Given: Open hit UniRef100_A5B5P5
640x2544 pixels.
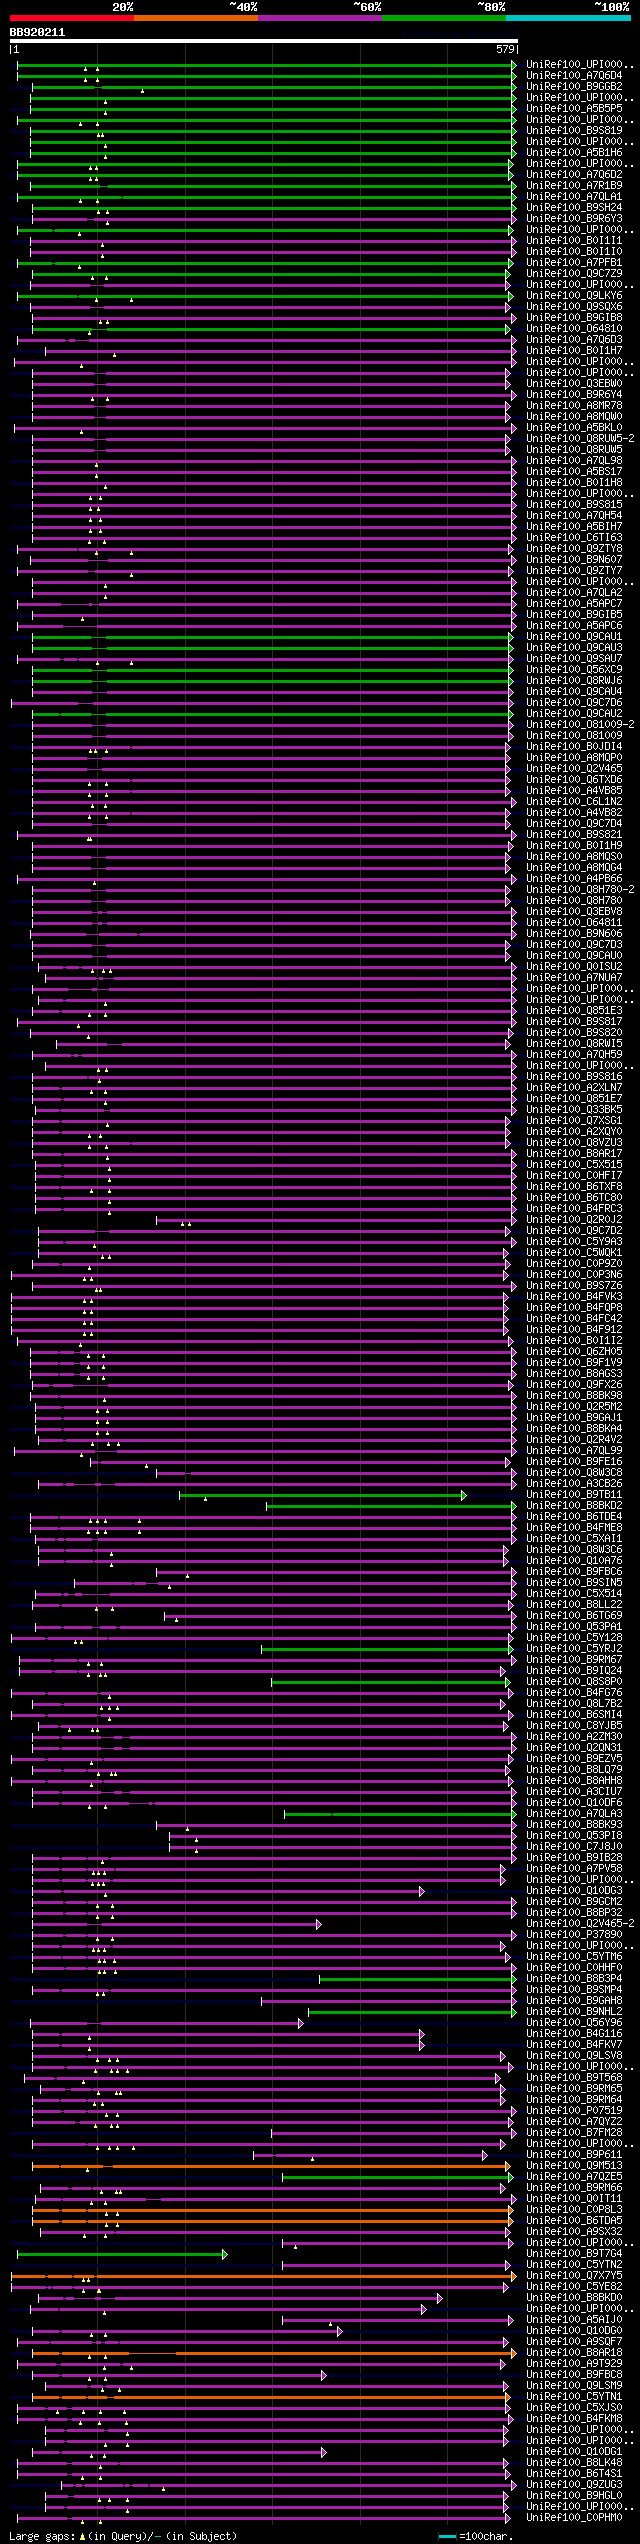Looking at the screenshot, I should (574, 108).
